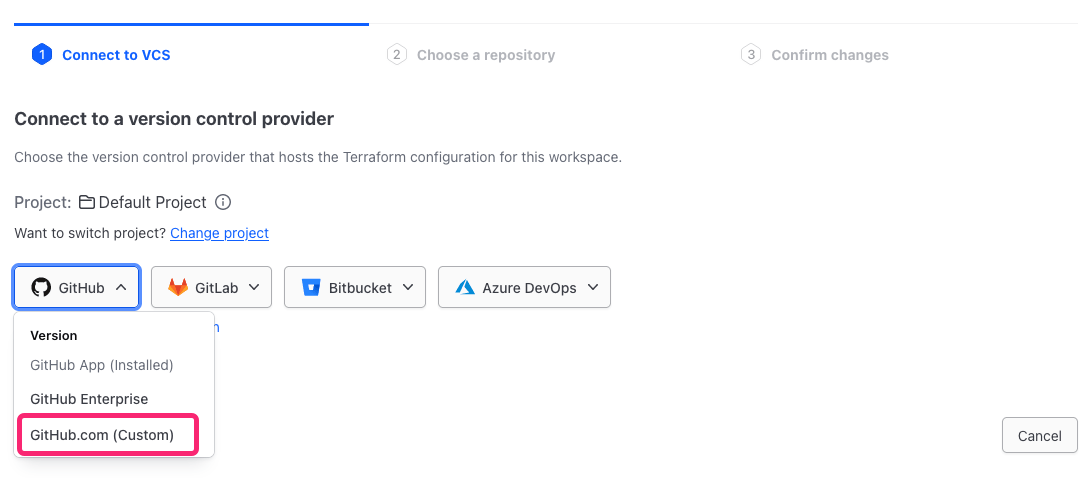This screenshot has width=1092, height=478.
Task: Collapse the GitHub dropdown via its chevron
Action: pyautogui.click(x=121, y=288)
